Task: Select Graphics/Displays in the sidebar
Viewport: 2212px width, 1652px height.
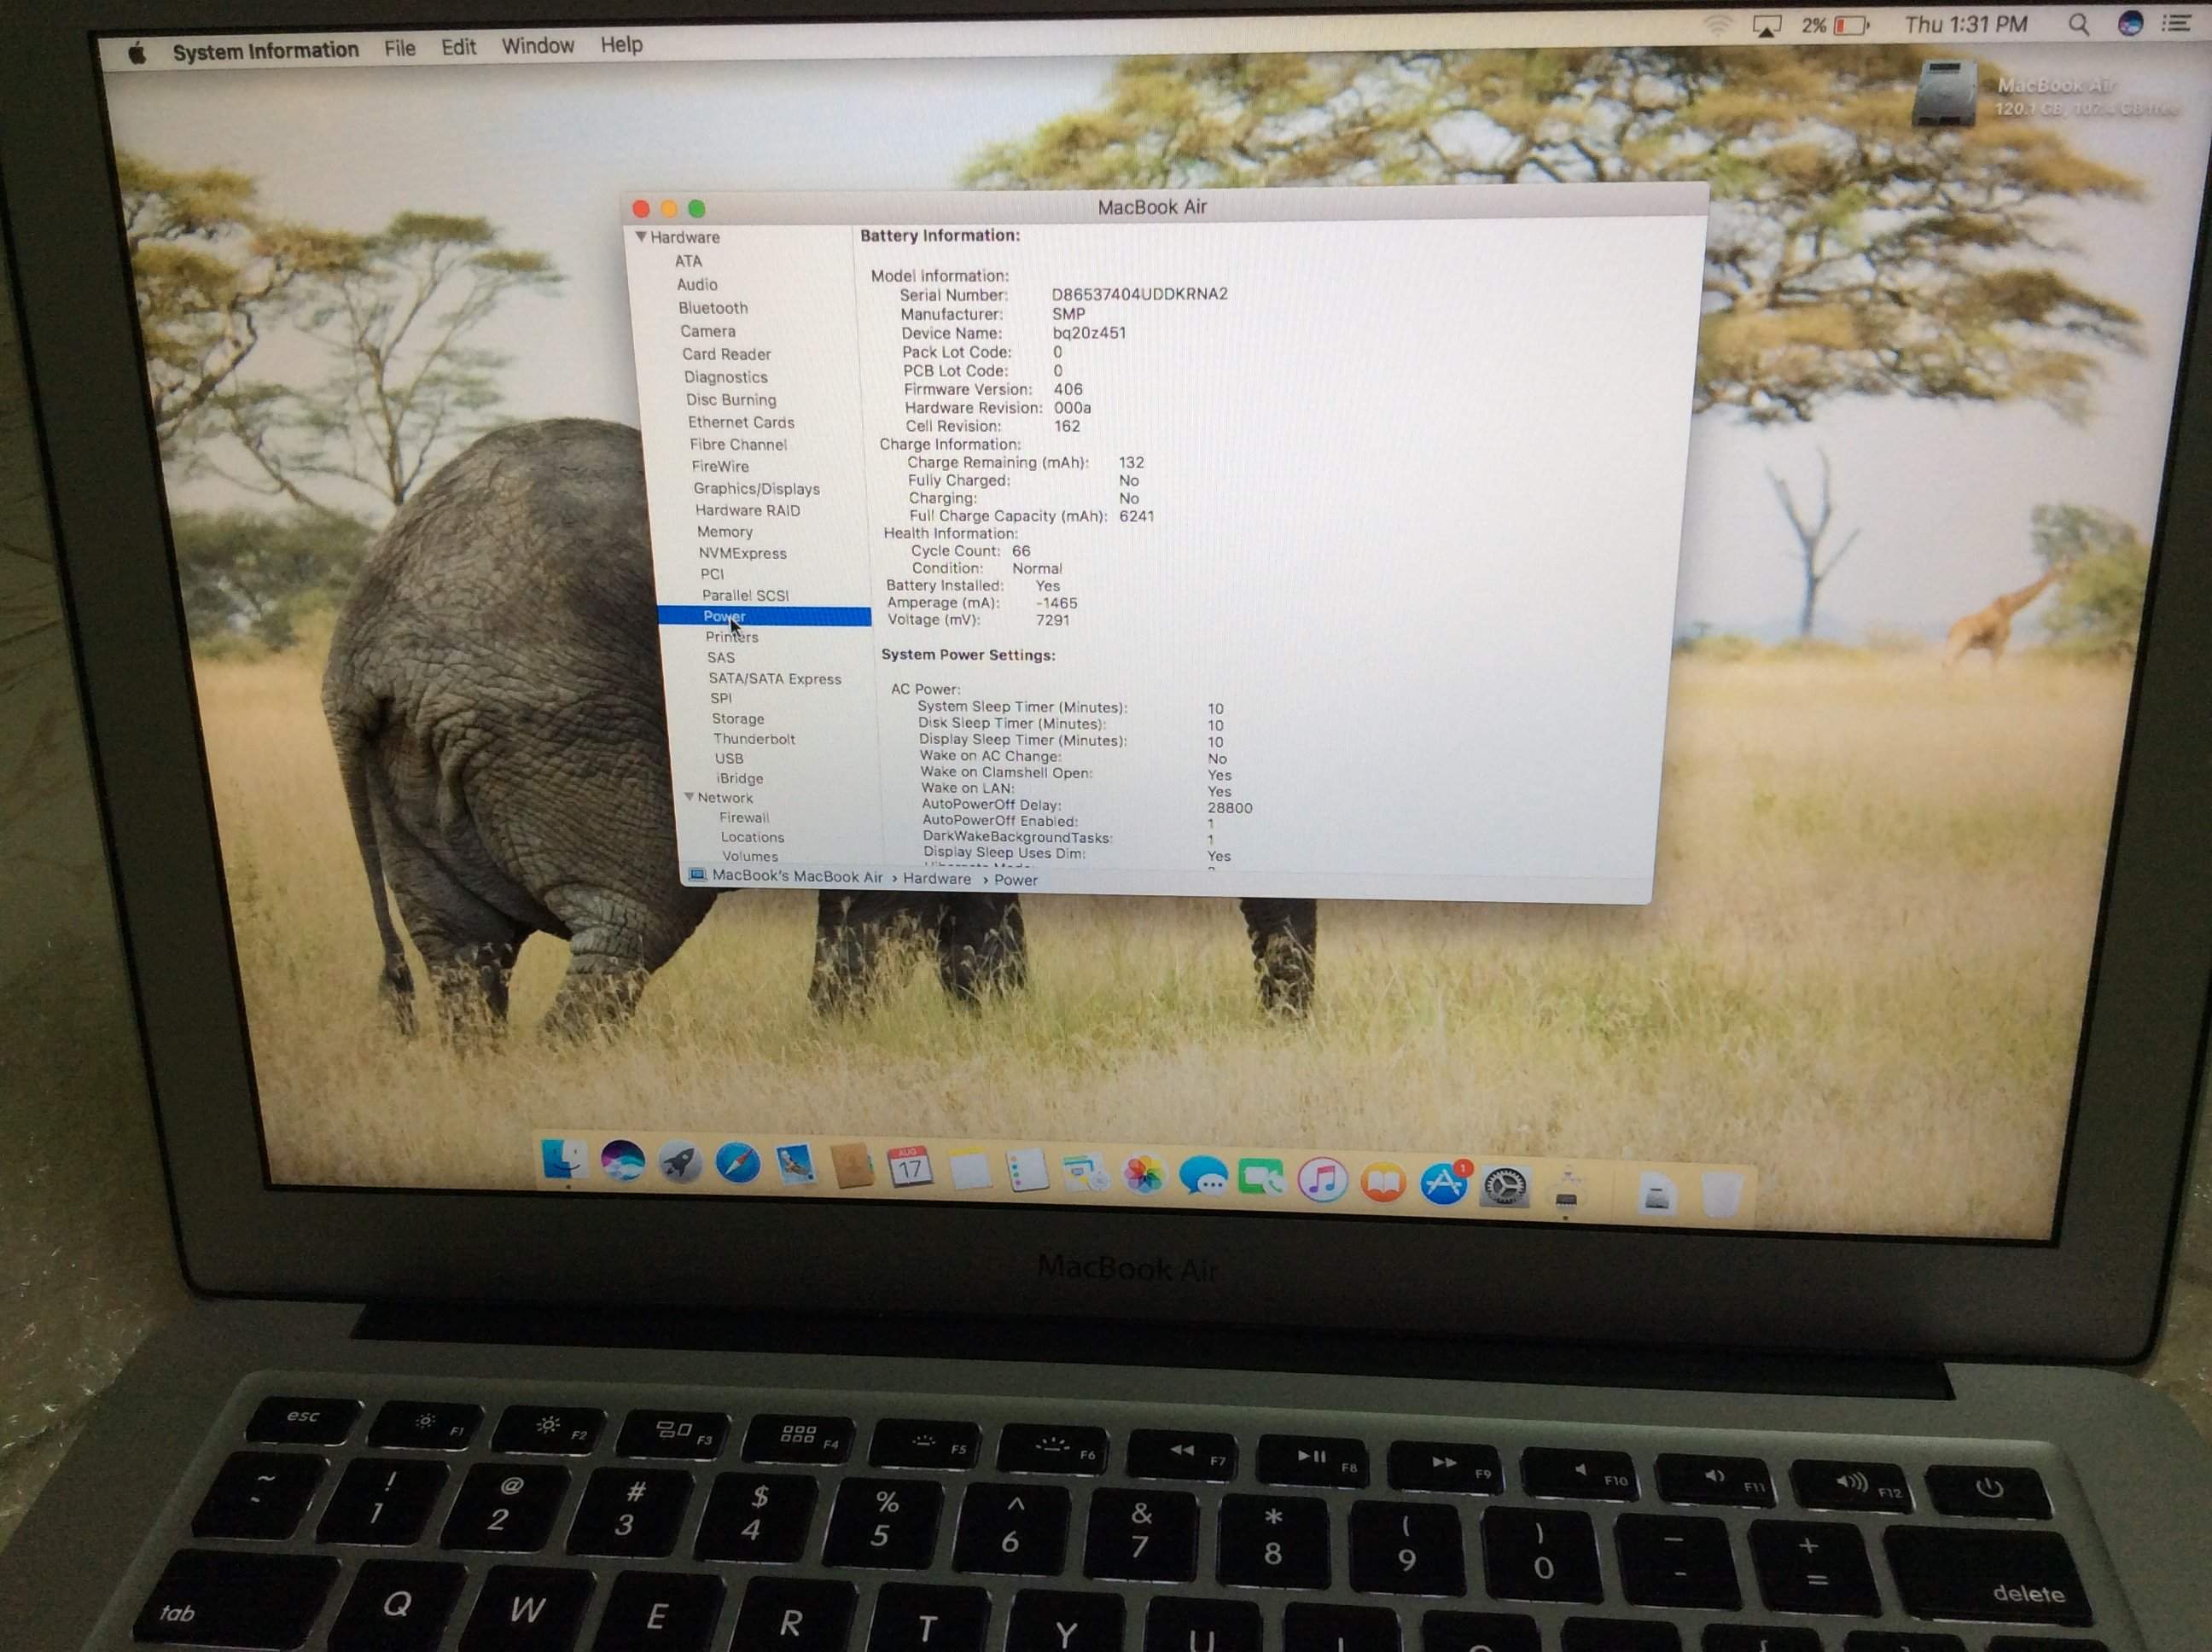Action: [x=756, y=489]
